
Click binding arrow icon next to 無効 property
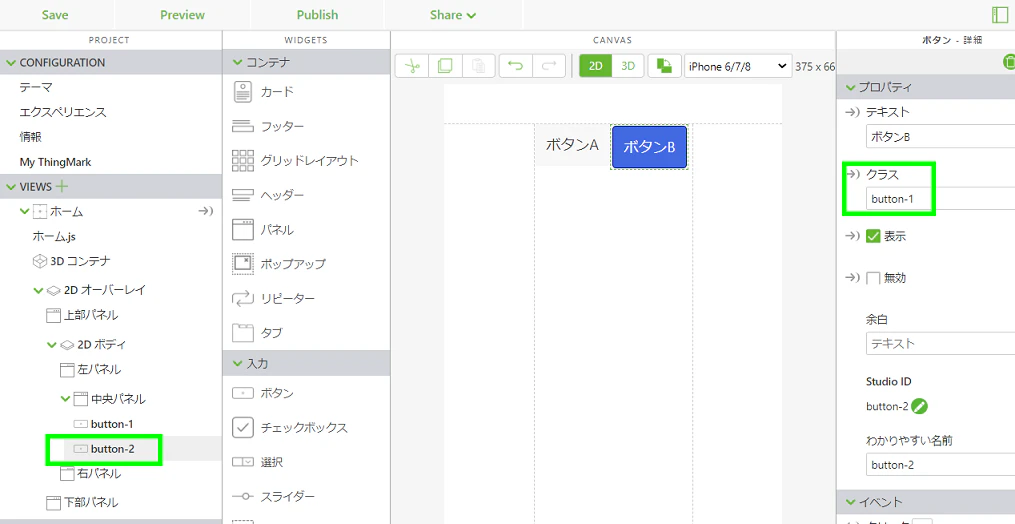coord(852,277)
